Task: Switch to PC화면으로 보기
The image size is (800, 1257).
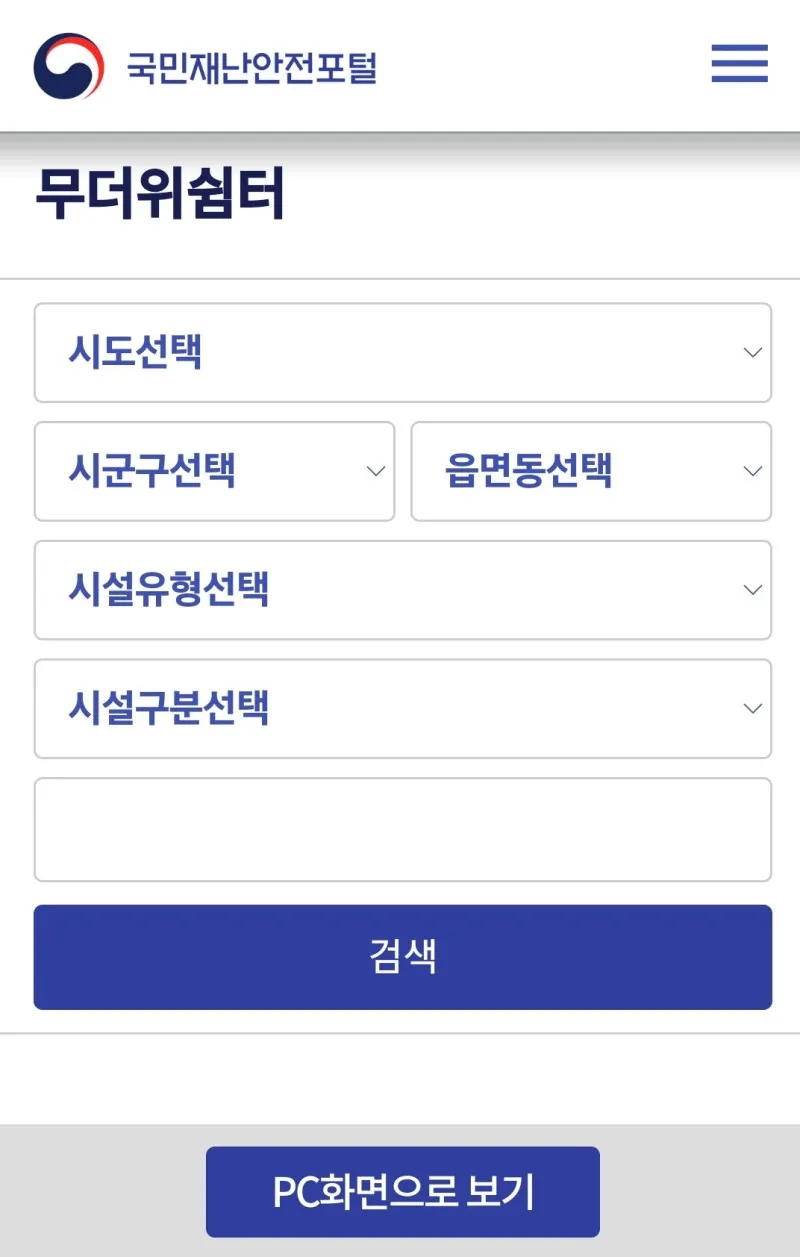Action: pyautogui.click(x=402, y=1191)
